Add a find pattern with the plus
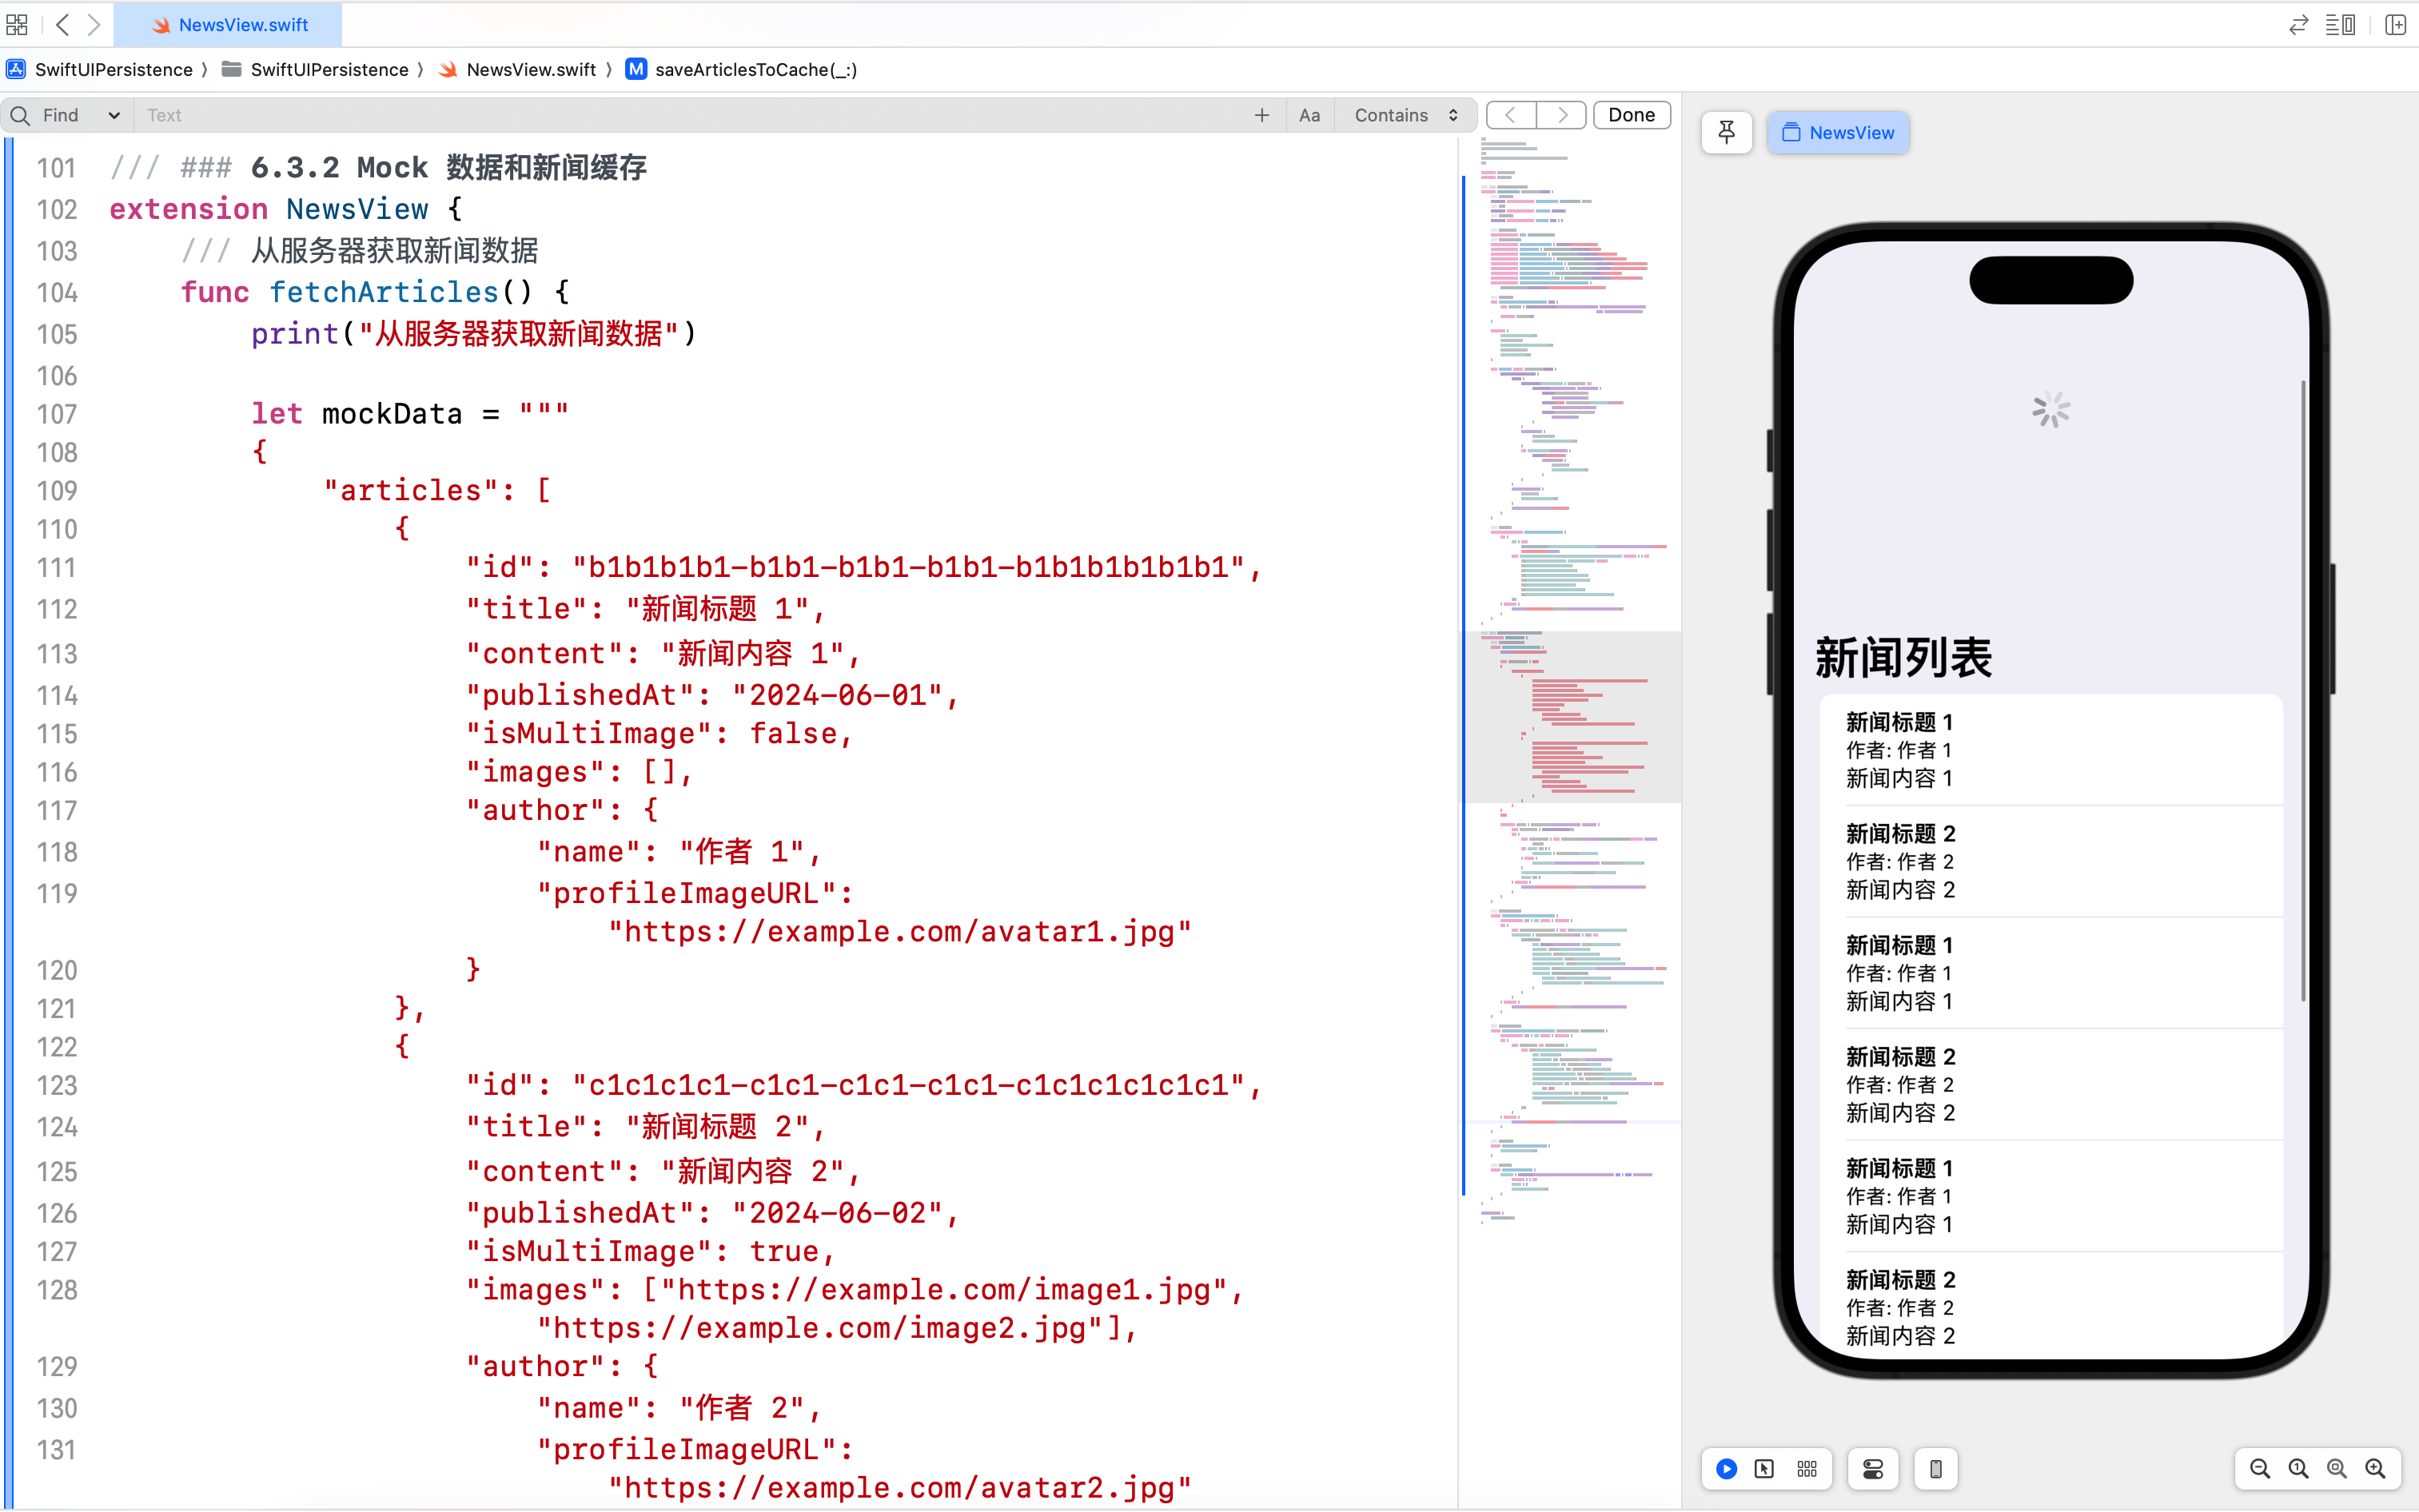Viewport: 2419px width, 1512px height. 1262,115
